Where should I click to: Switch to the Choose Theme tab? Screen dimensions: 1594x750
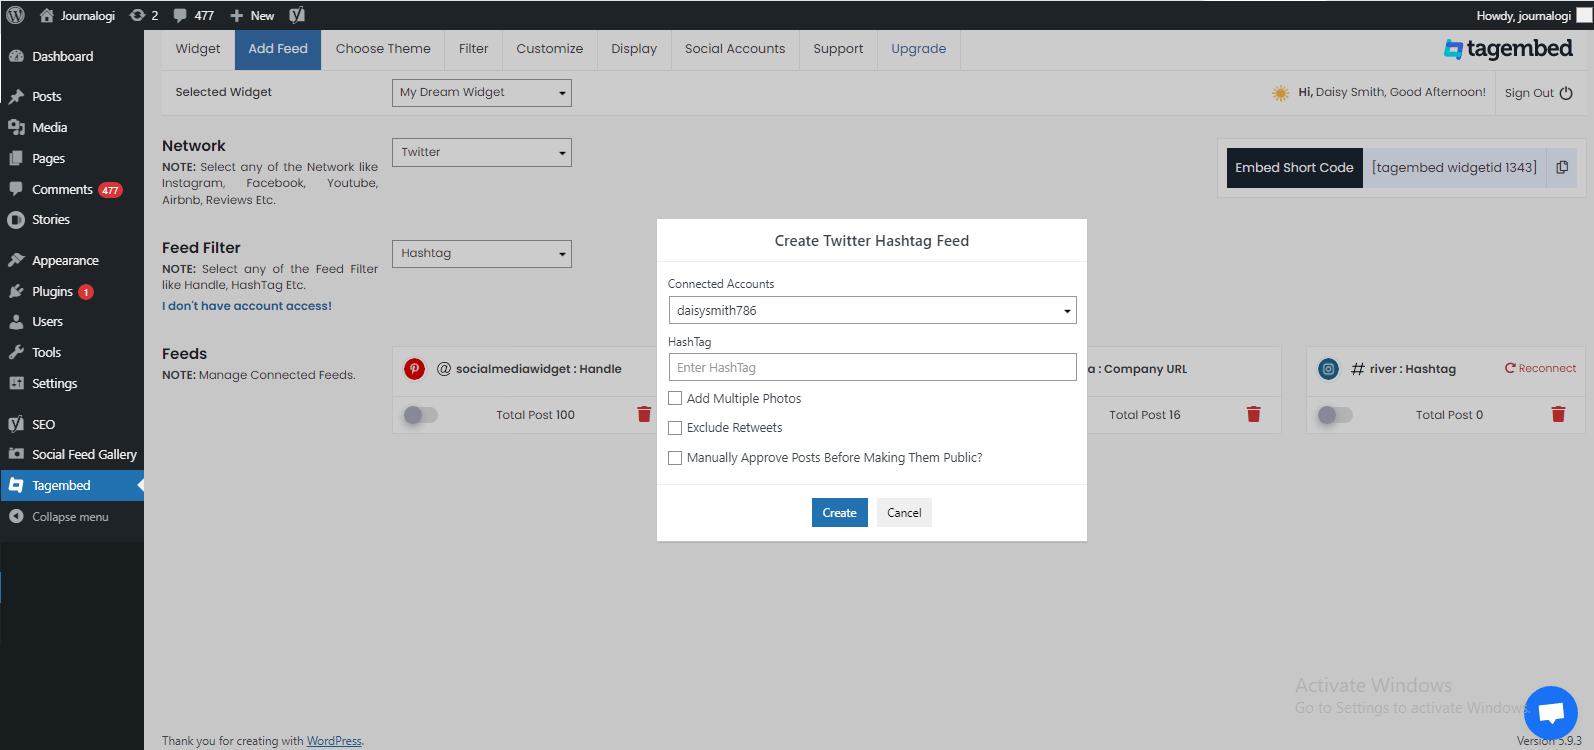[x=383, y=49]
